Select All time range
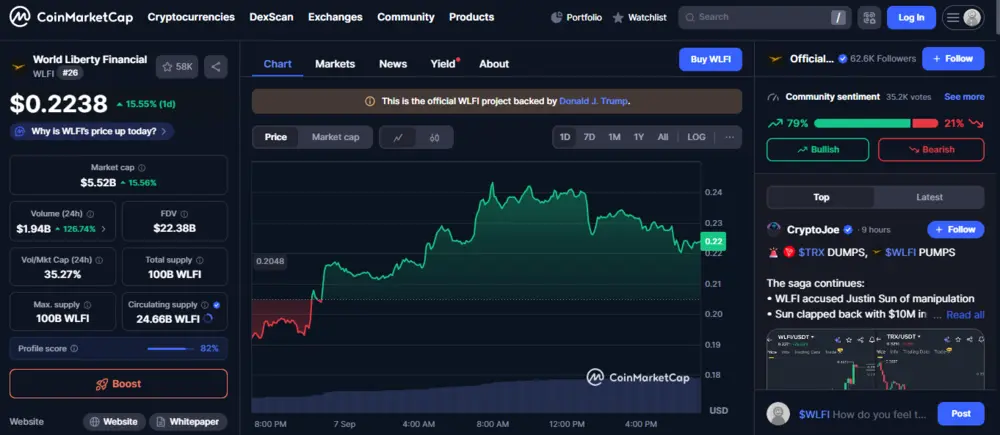Image resolution: width=1000 pixels, height=435 pixels. [663, 137]
